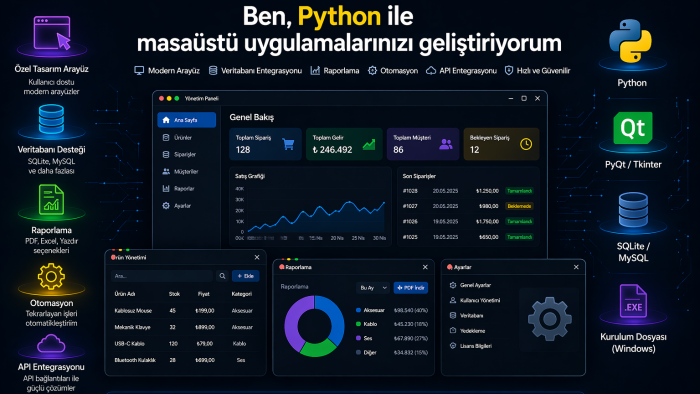
Task: Click the people icon on Toplam Müşteri
Action: tap(446, 144)
